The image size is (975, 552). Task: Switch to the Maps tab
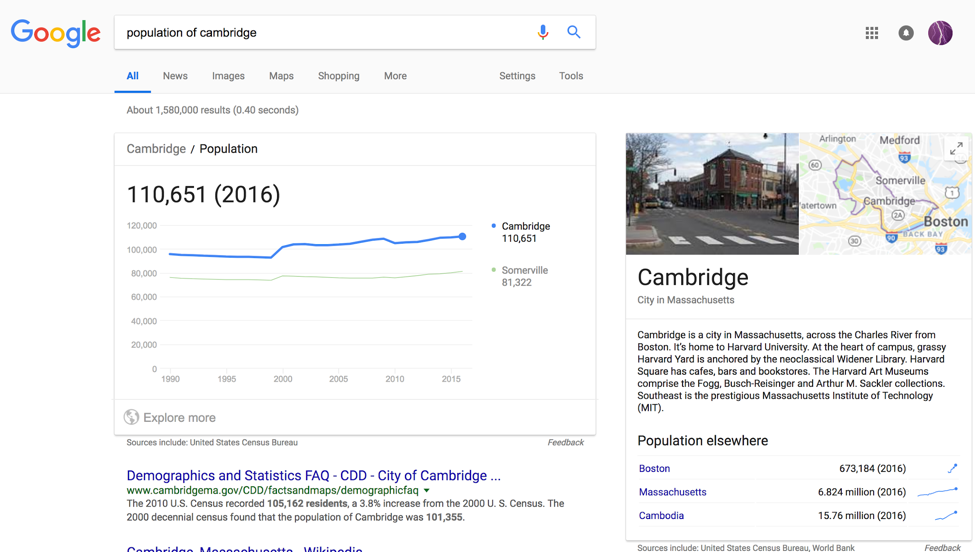click(281, 76)
